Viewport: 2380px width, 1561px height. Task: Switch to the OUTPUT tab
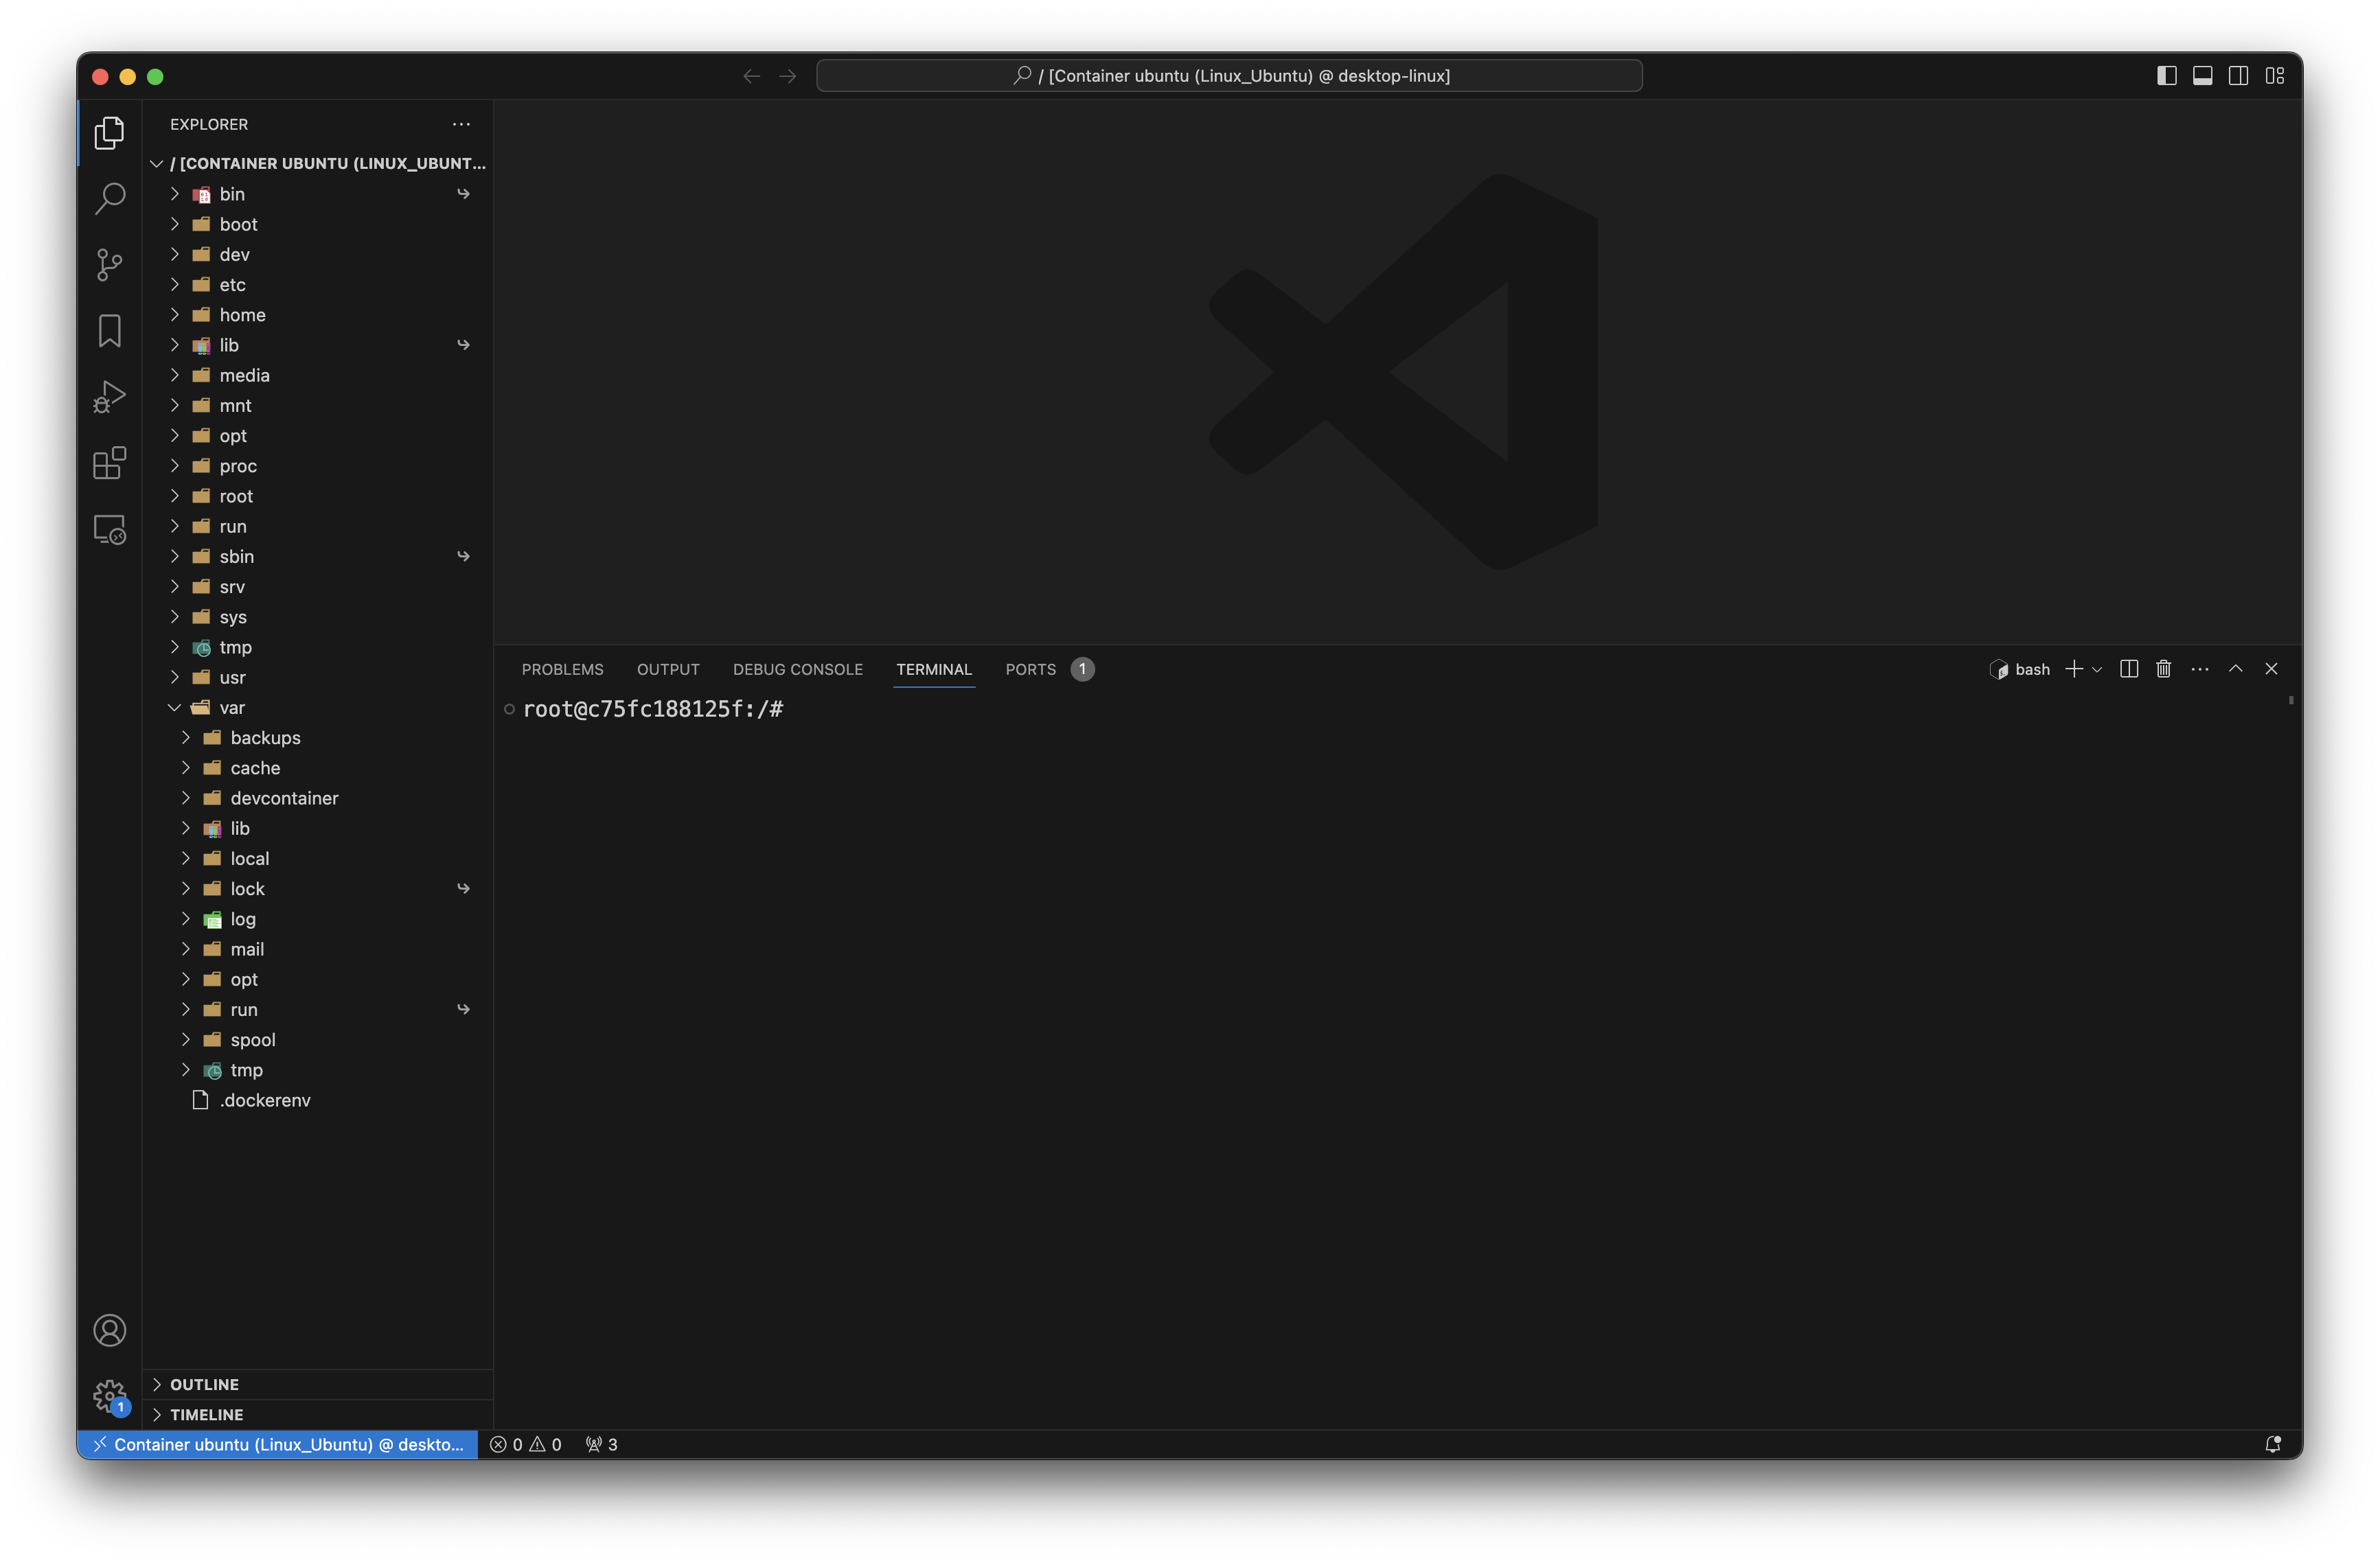point(668,669)
